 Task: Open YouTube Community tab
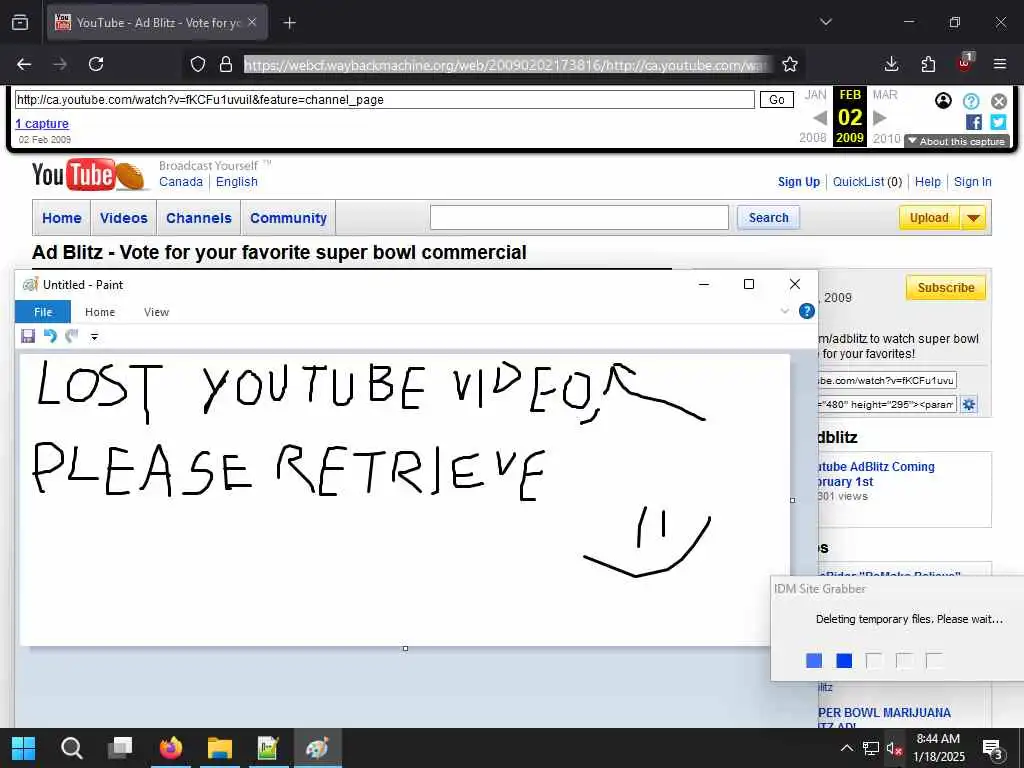[x=288, y=218]
